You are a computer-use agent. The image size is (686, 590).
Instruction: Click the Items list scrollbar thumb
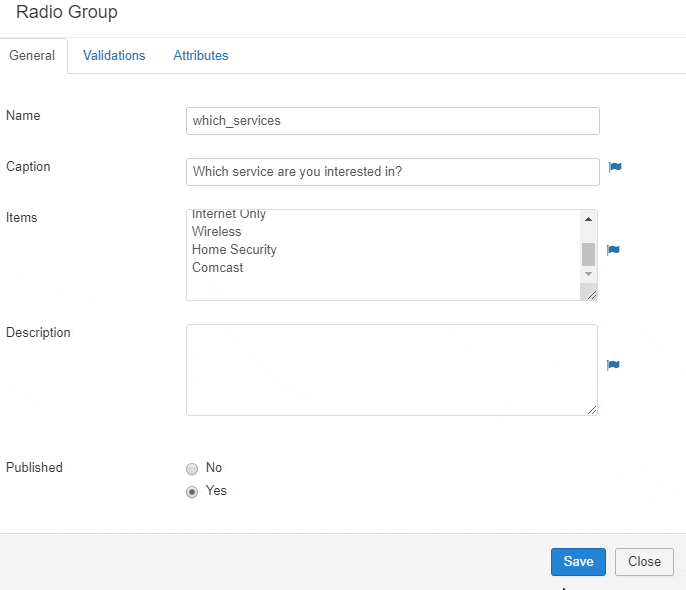tap(588, 254)
